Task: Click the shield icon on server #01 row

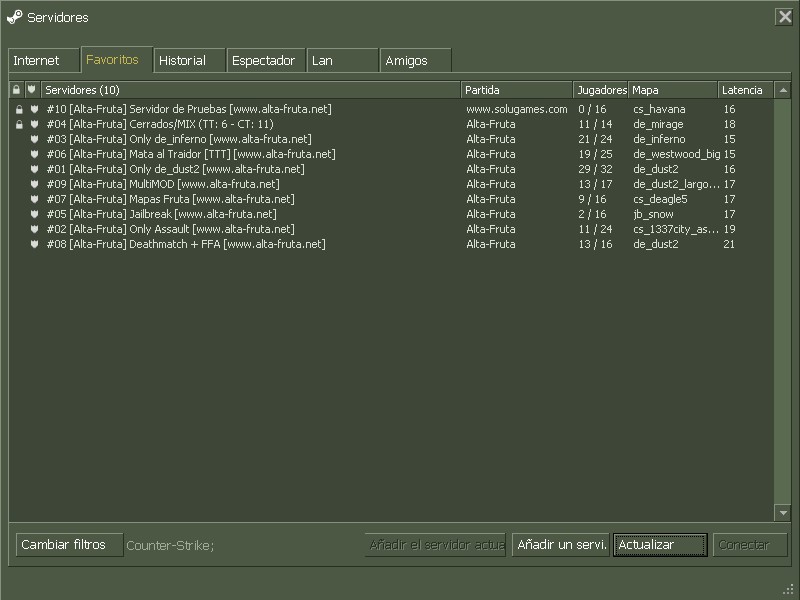Action: [x=34, y=169]
